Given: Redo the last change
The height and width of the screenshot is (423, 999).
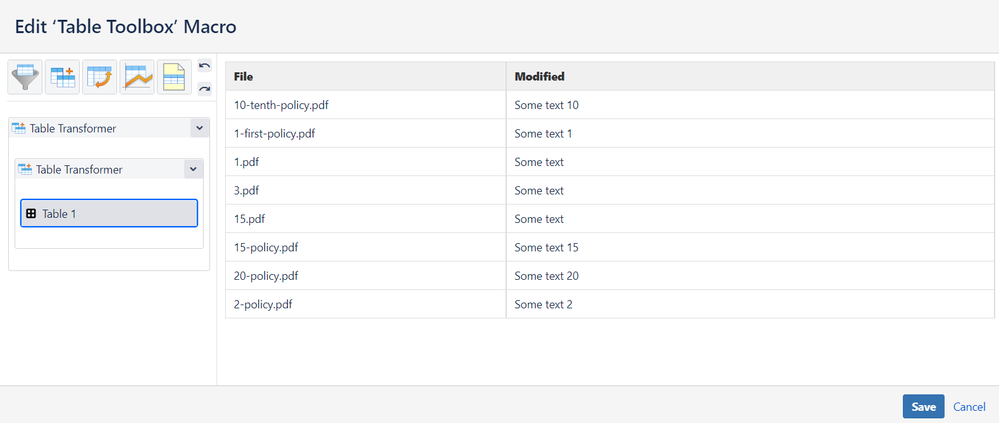Looking at the screenshot, I should pos(204,89).
